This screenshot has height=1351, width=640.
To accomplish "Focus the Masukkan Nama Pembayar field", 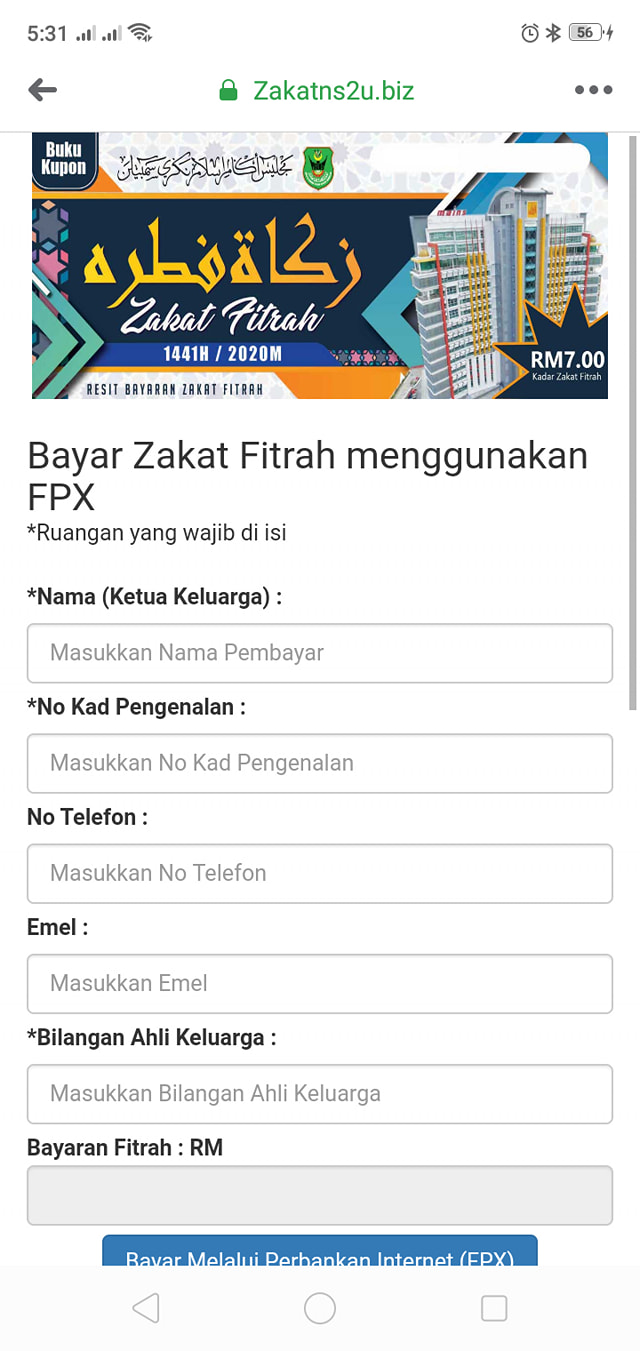I will click(320, 653).
